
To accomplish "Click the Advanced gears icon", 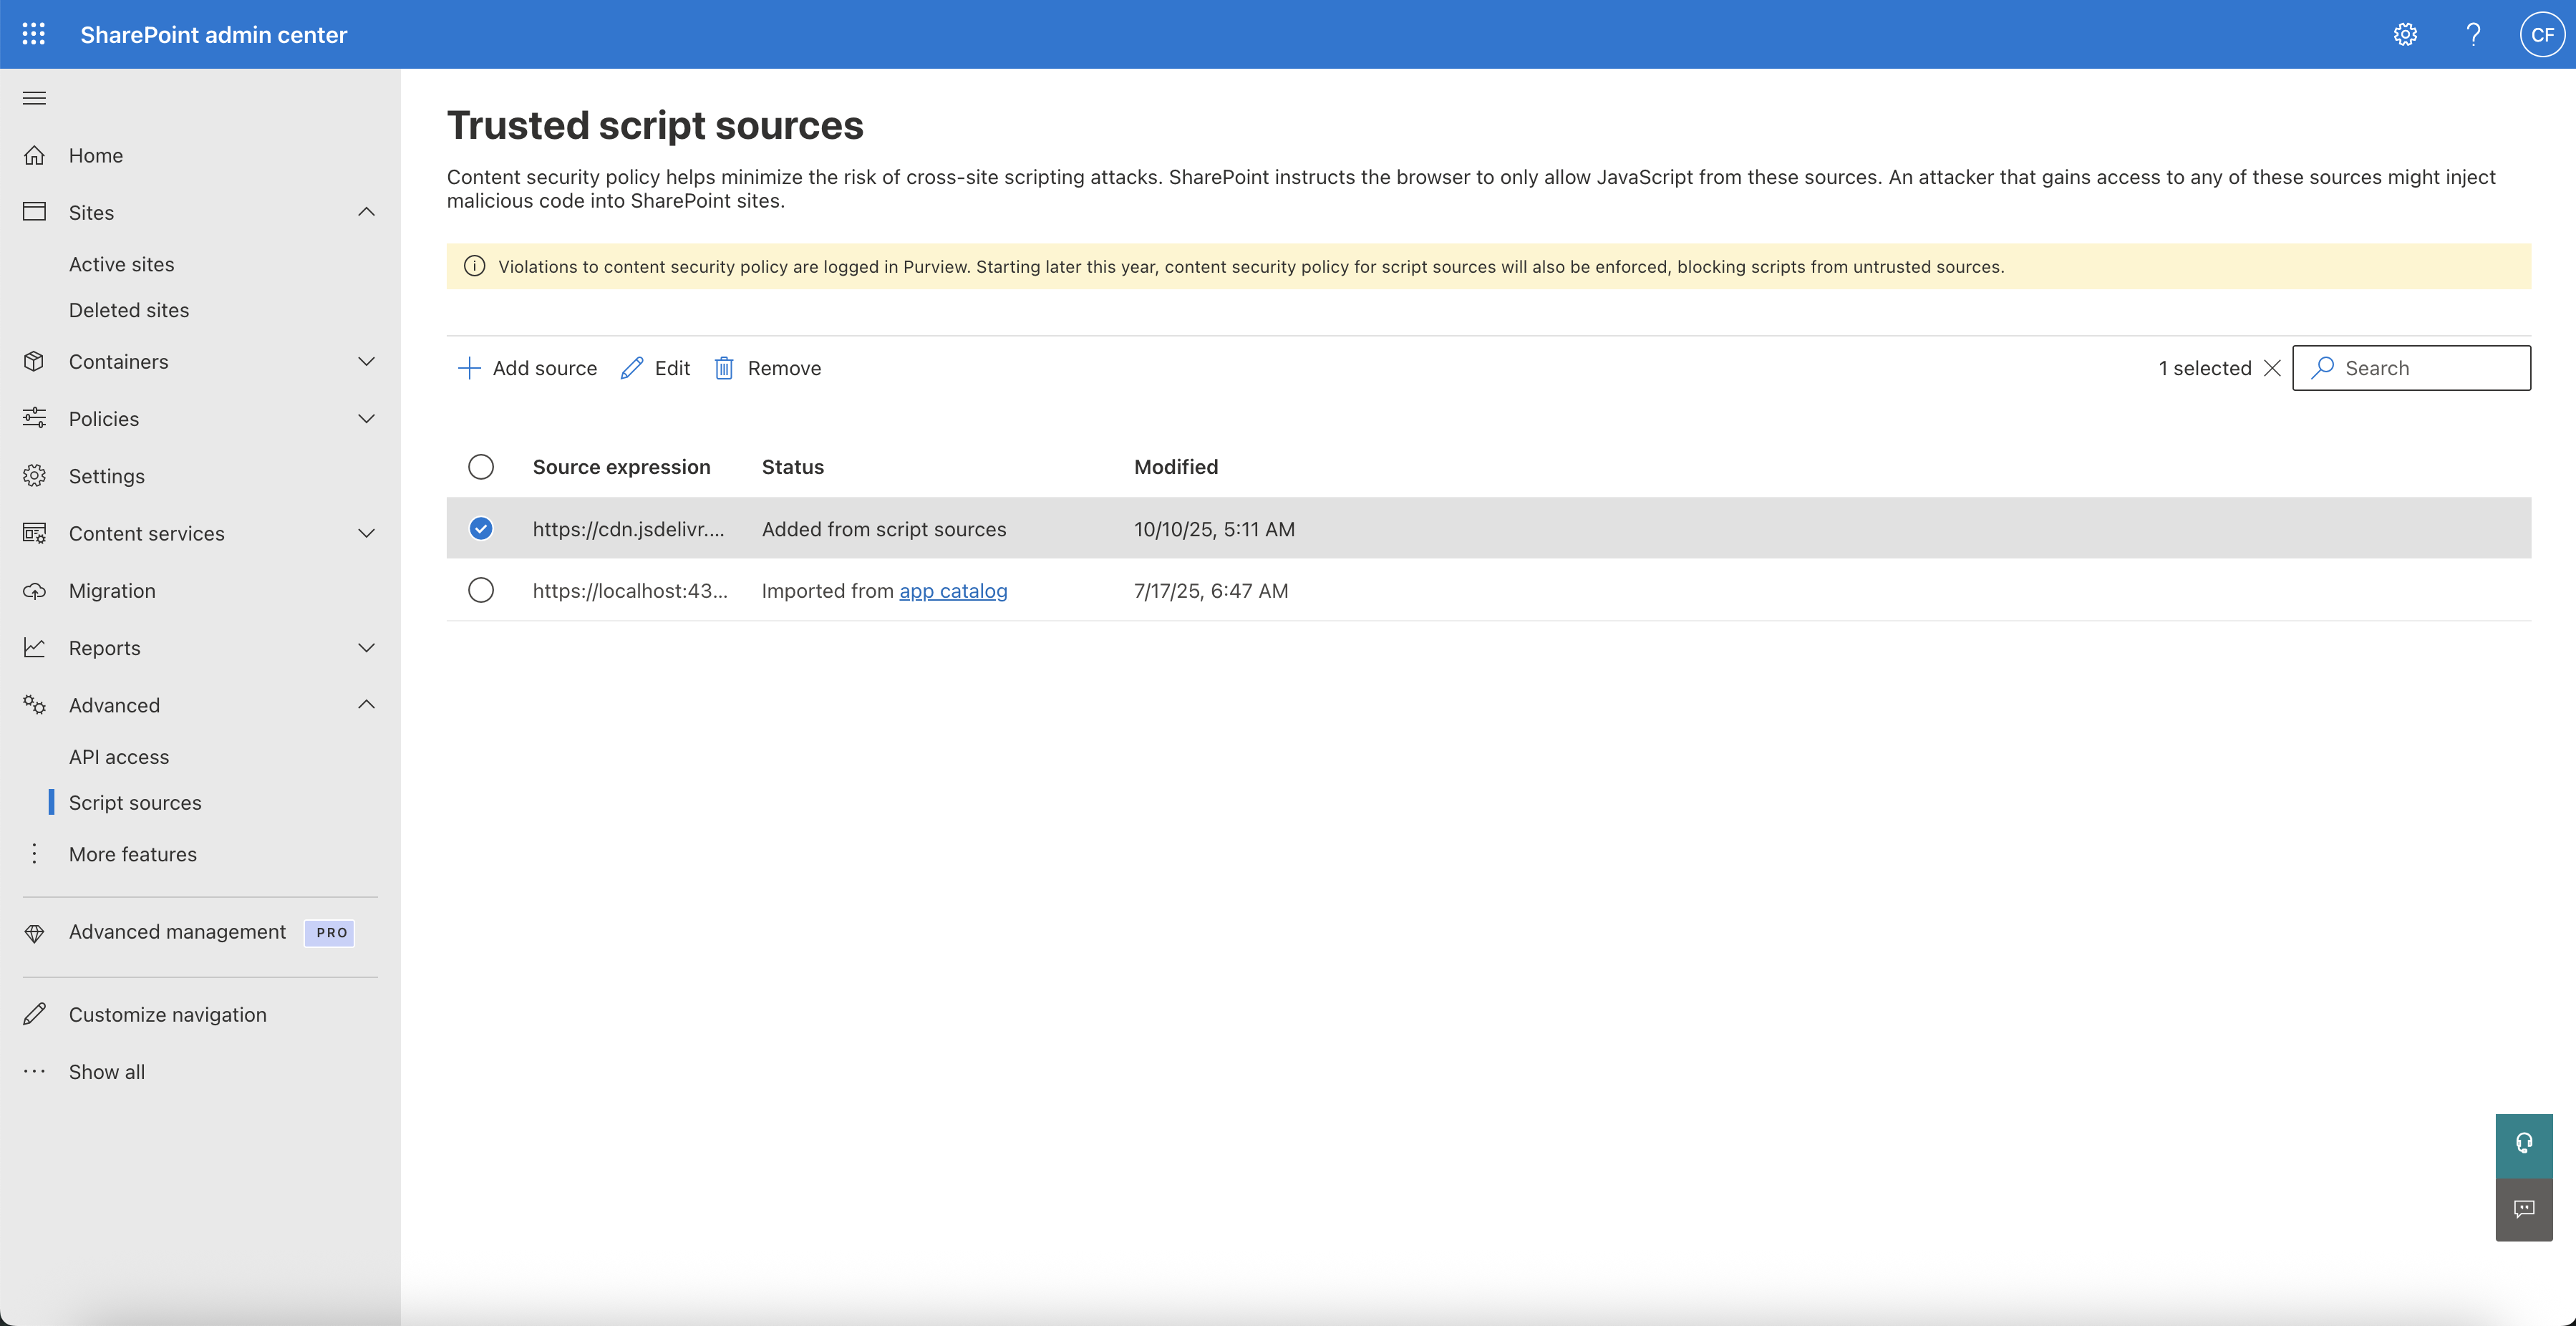I will coord(34,705).
